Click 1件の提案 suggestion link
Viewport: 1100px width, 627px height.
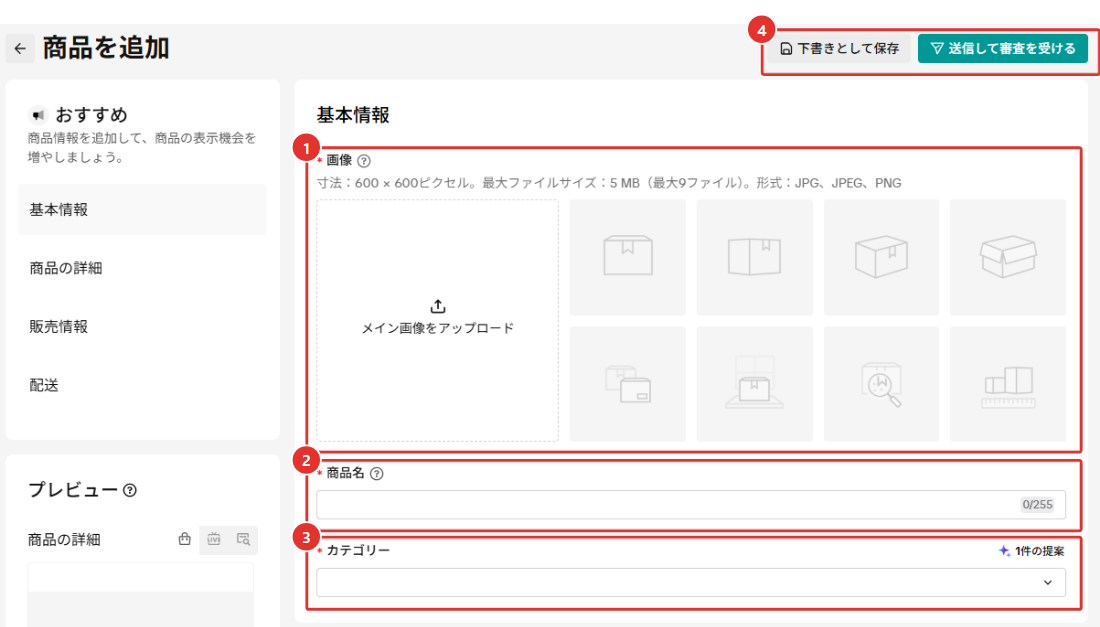pos(1031,551)
